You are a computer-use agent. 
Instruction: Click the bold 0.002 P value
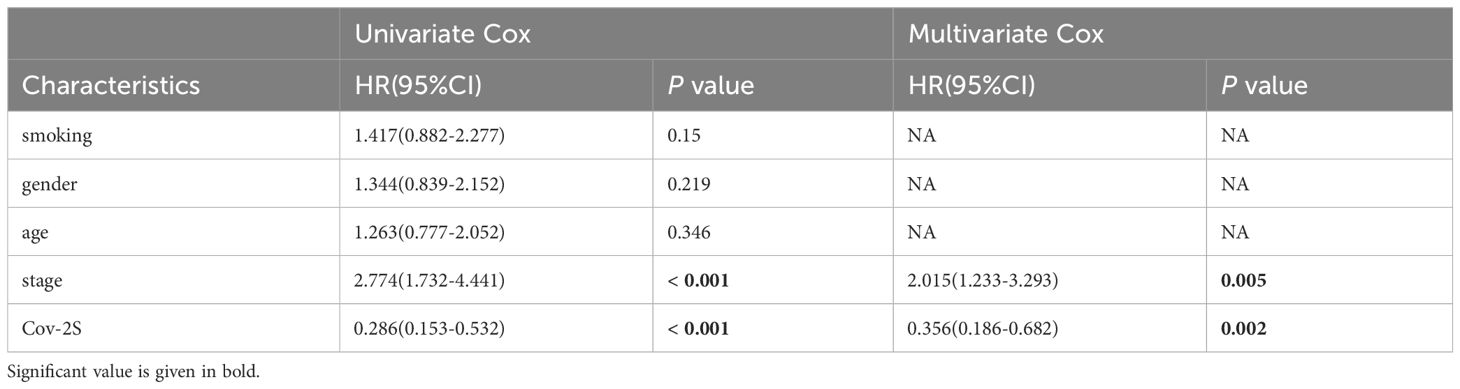click(x=1243, y=329)
